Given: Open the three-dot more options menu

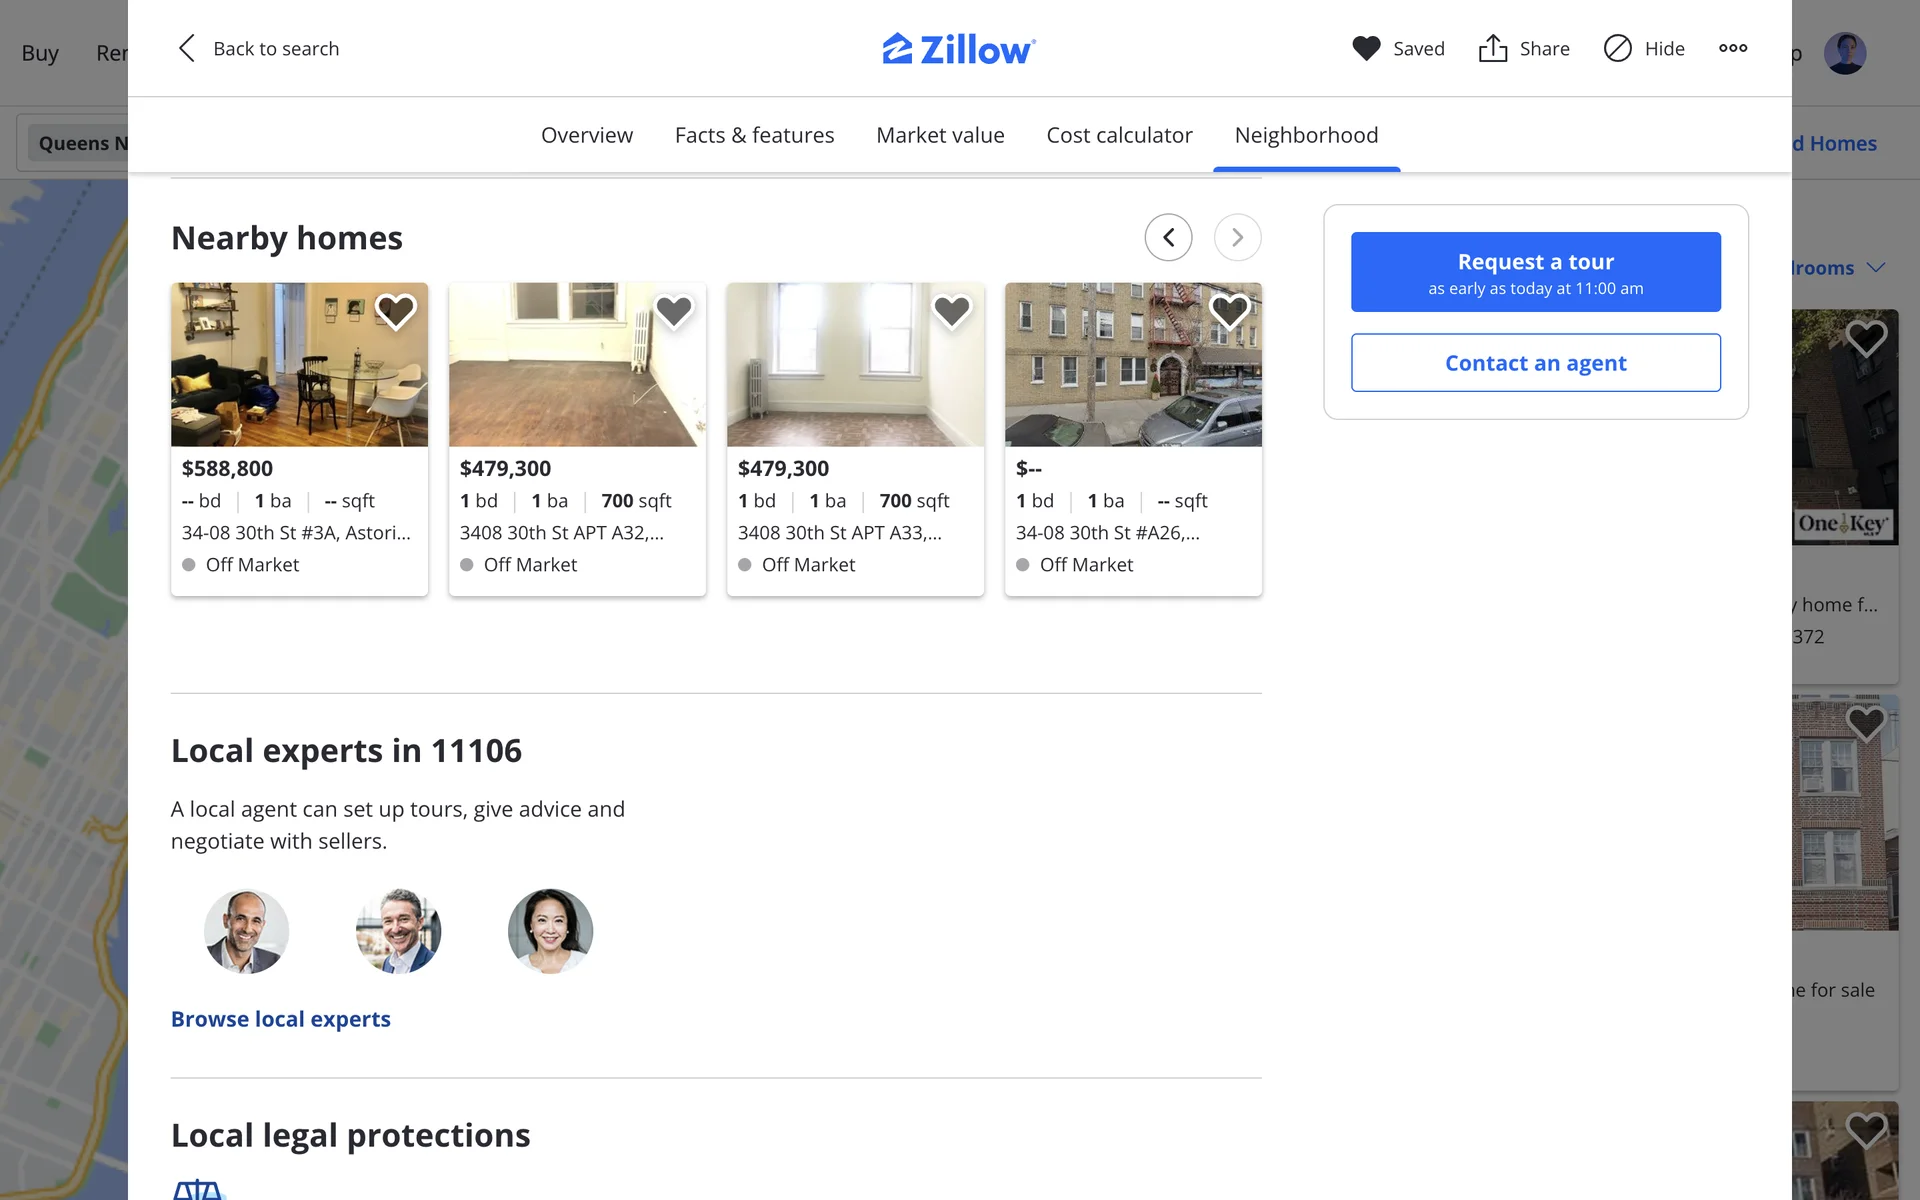Looking at the screenshot, I should tap(1733, 48).
